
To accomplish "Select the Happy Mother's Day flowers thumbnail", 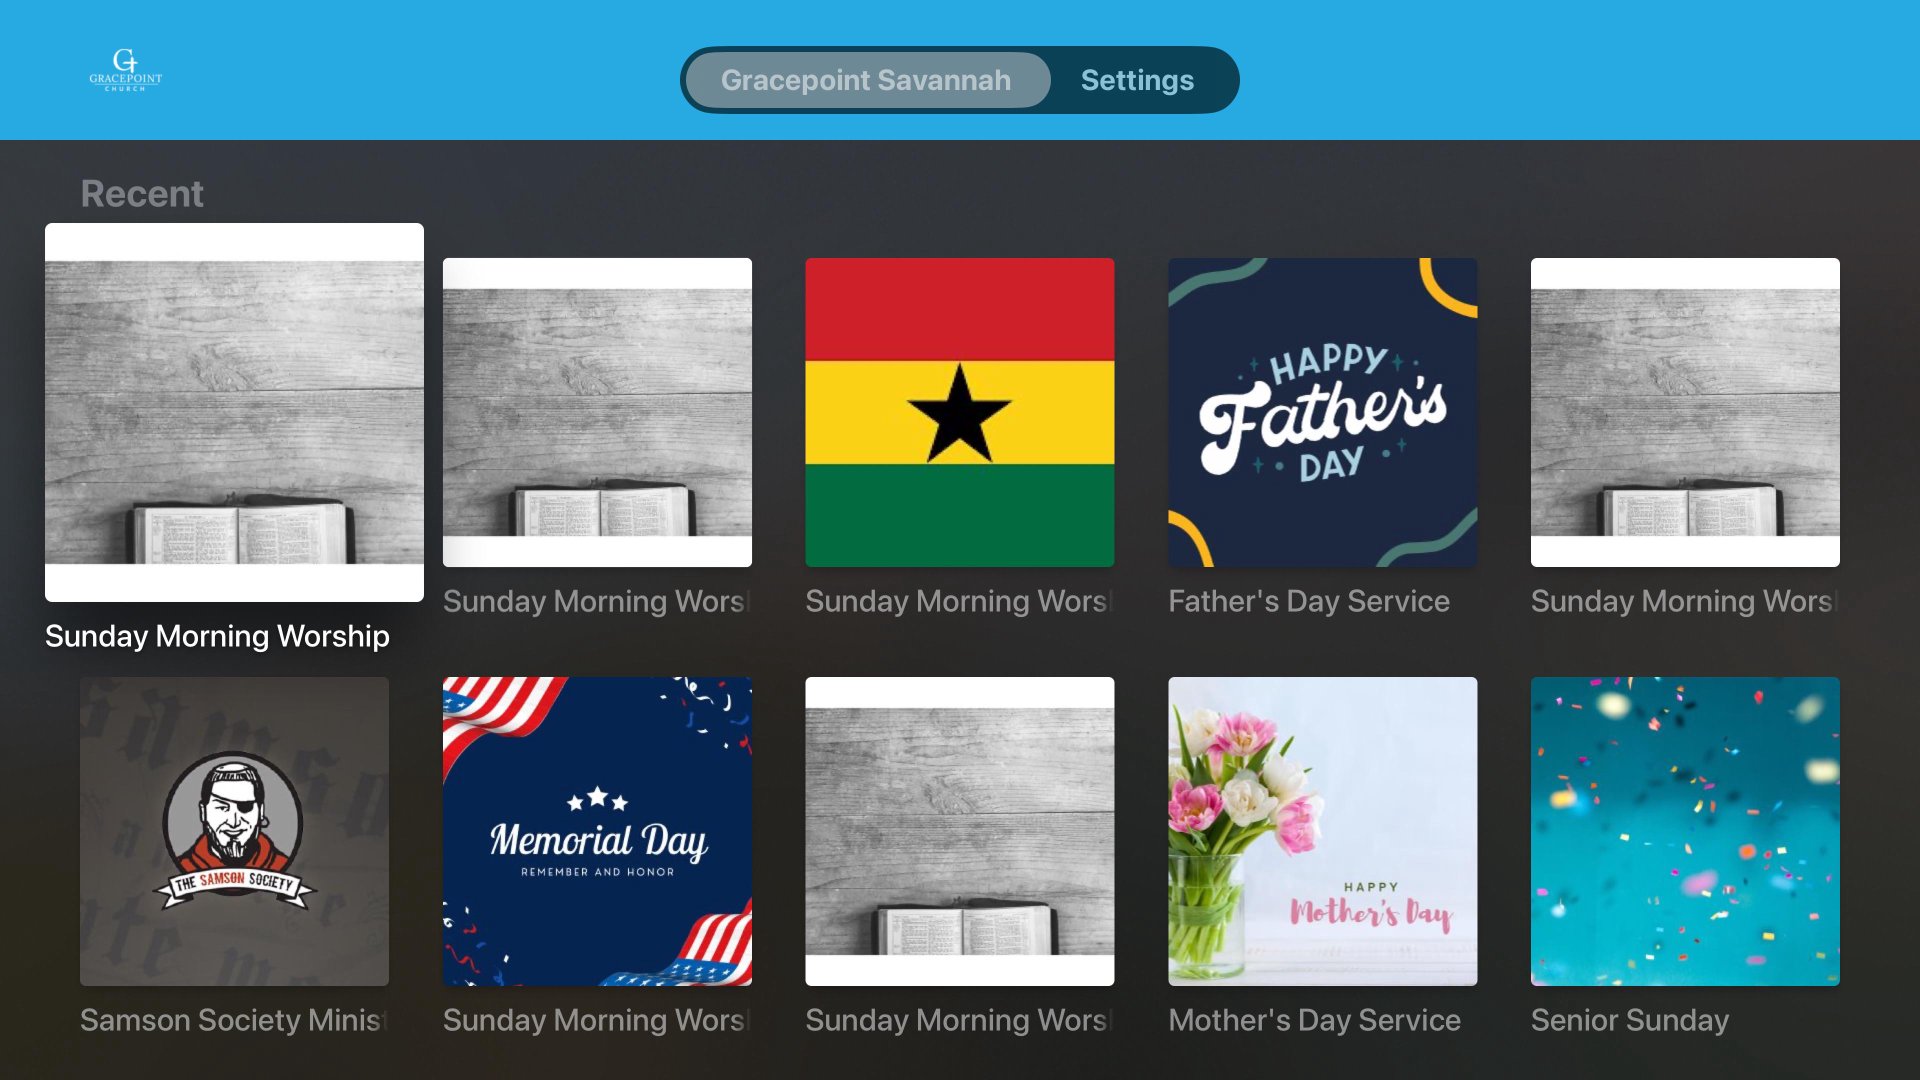I will [x=1323, y=831].
